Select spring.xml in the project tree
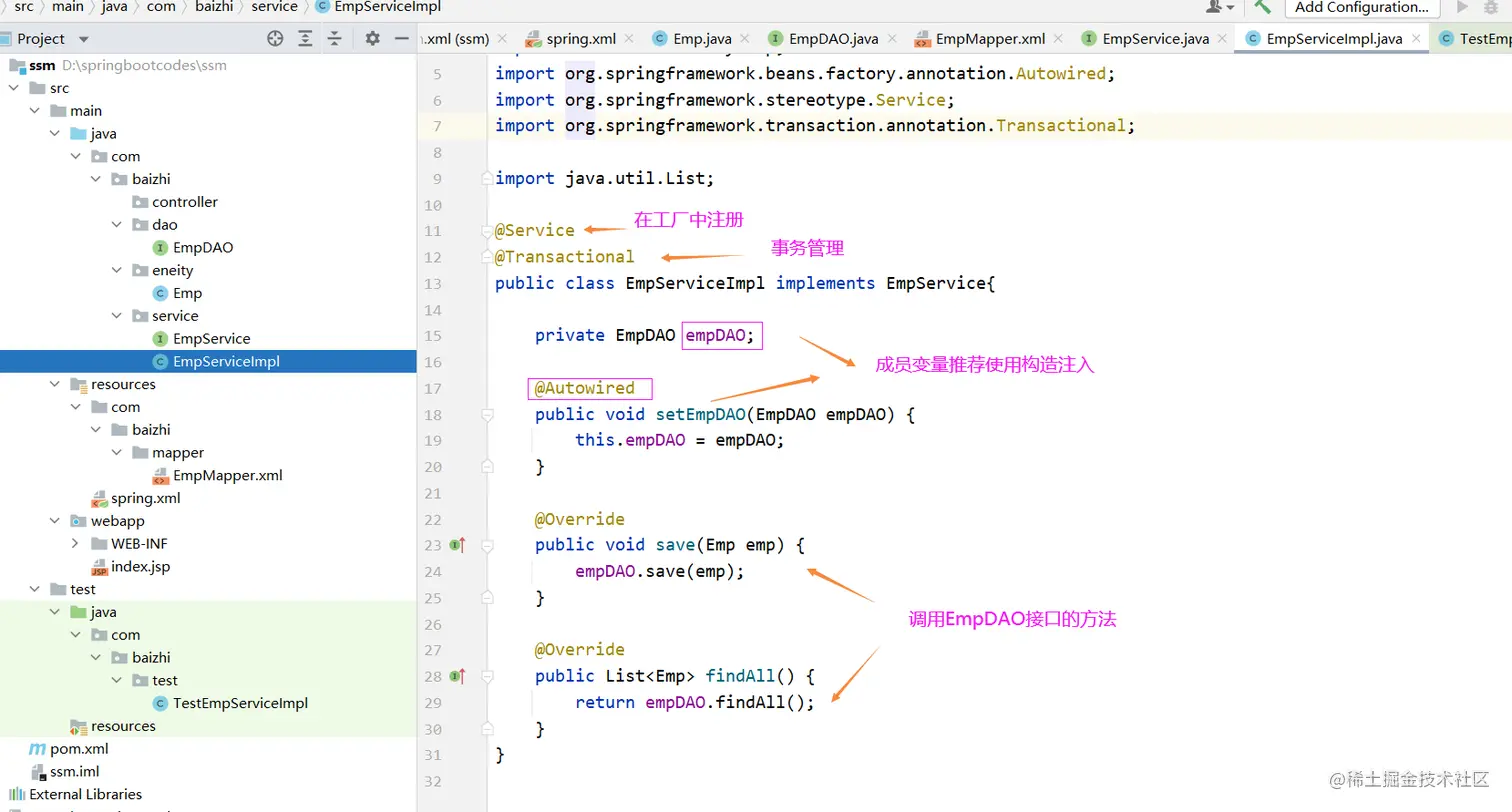The width and height of the screenshot is (1512, 812). coord(145,498)
